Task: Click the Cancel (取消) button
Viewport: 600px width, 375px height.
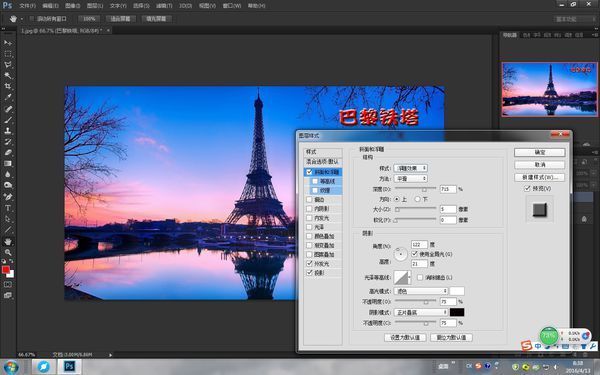Action: [540, 165]
